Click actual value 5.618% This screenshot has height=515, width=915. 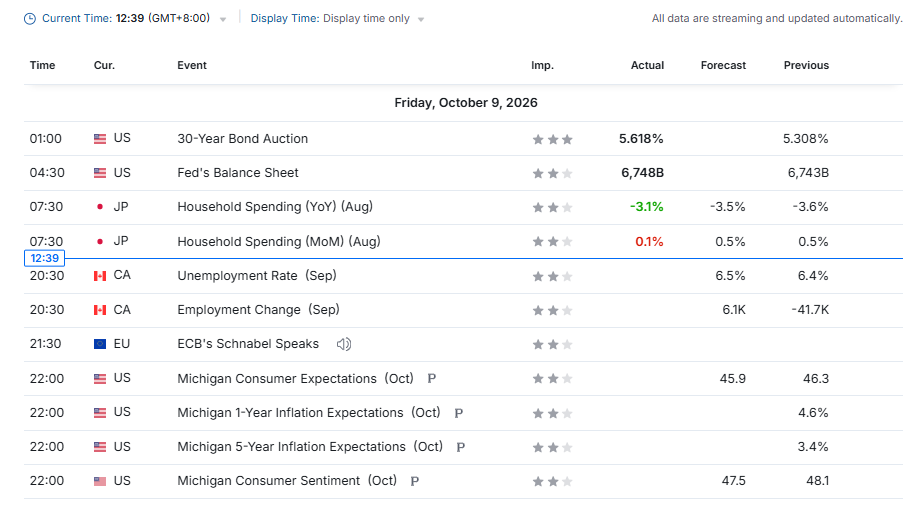click(641, 139)
